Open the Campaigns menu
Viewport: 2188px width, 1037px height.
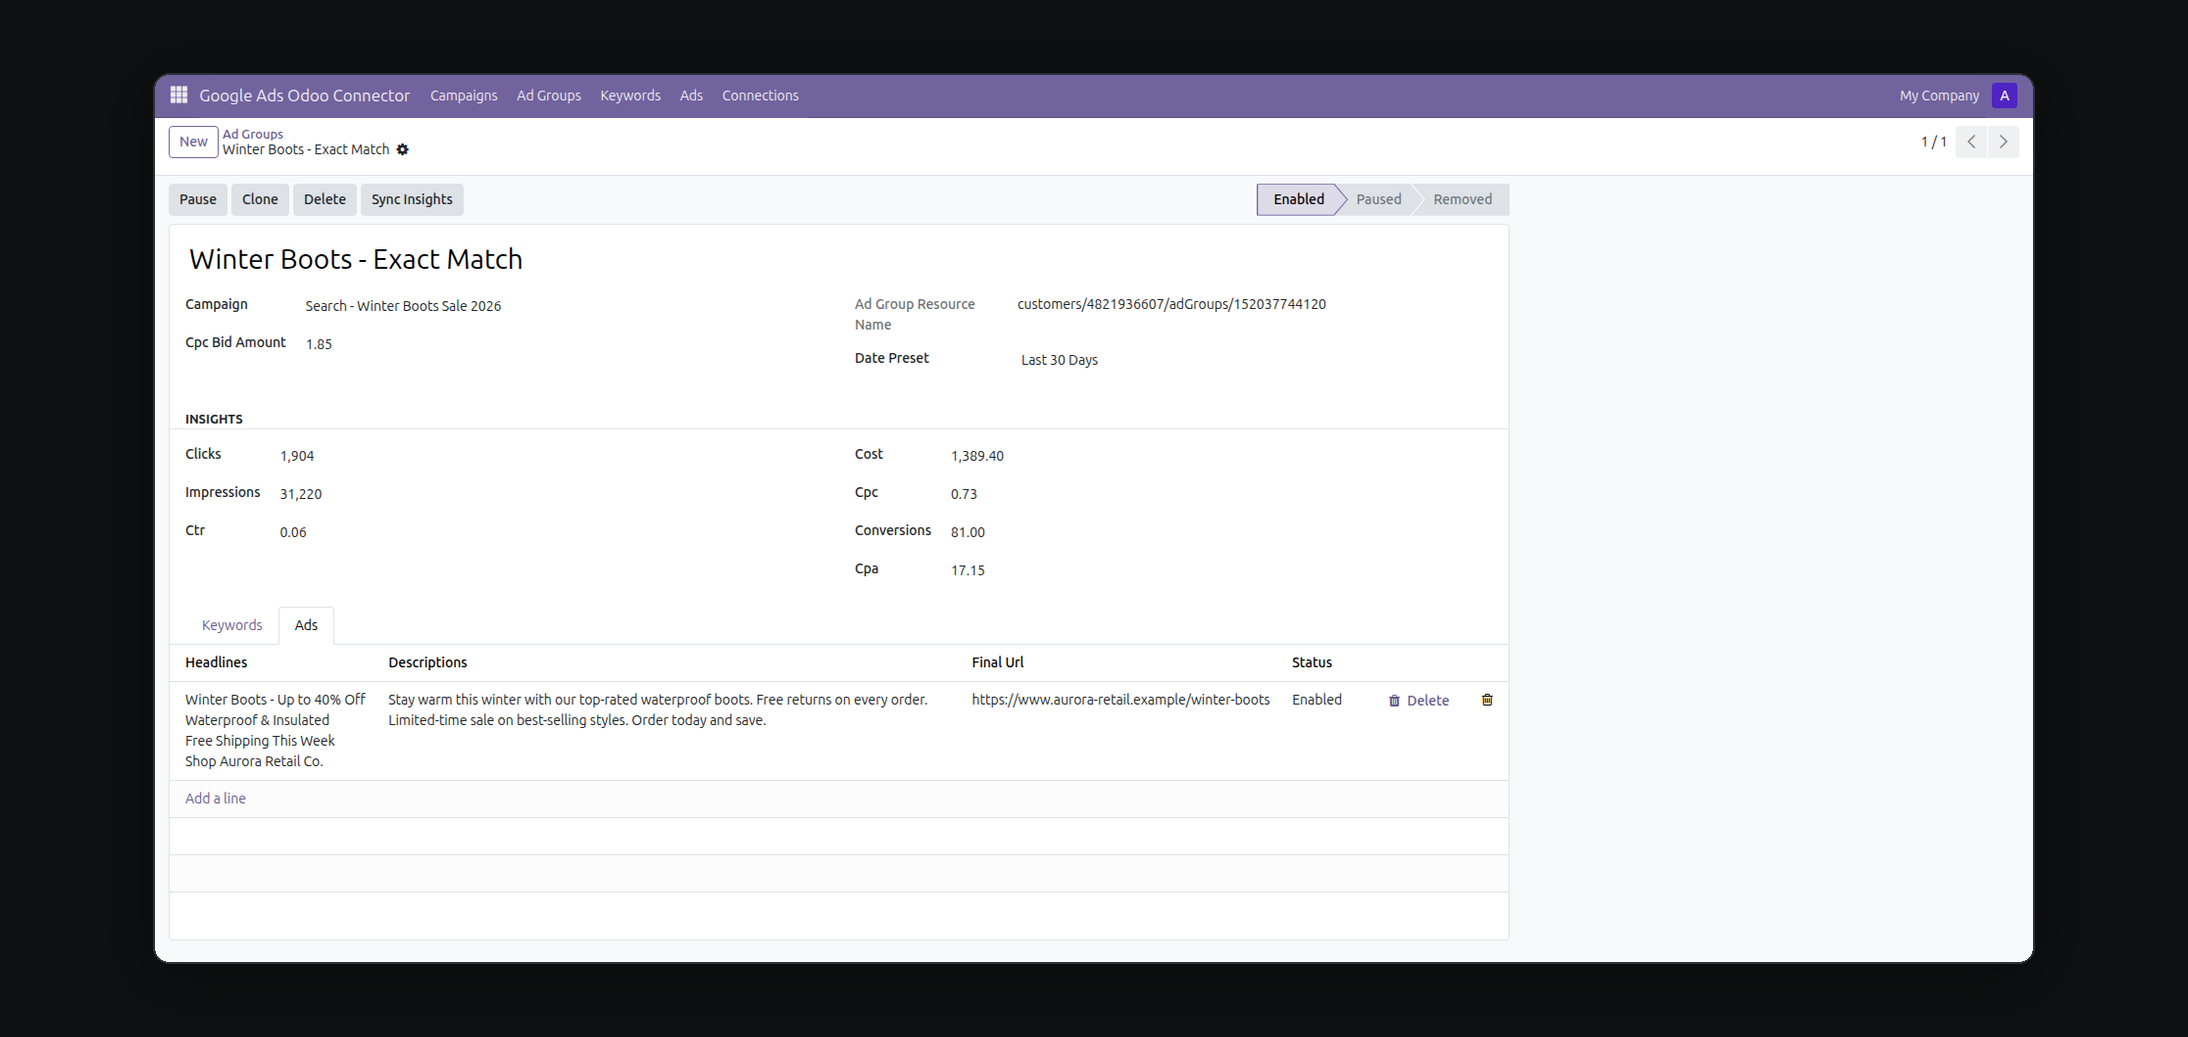tap(464, 96)
